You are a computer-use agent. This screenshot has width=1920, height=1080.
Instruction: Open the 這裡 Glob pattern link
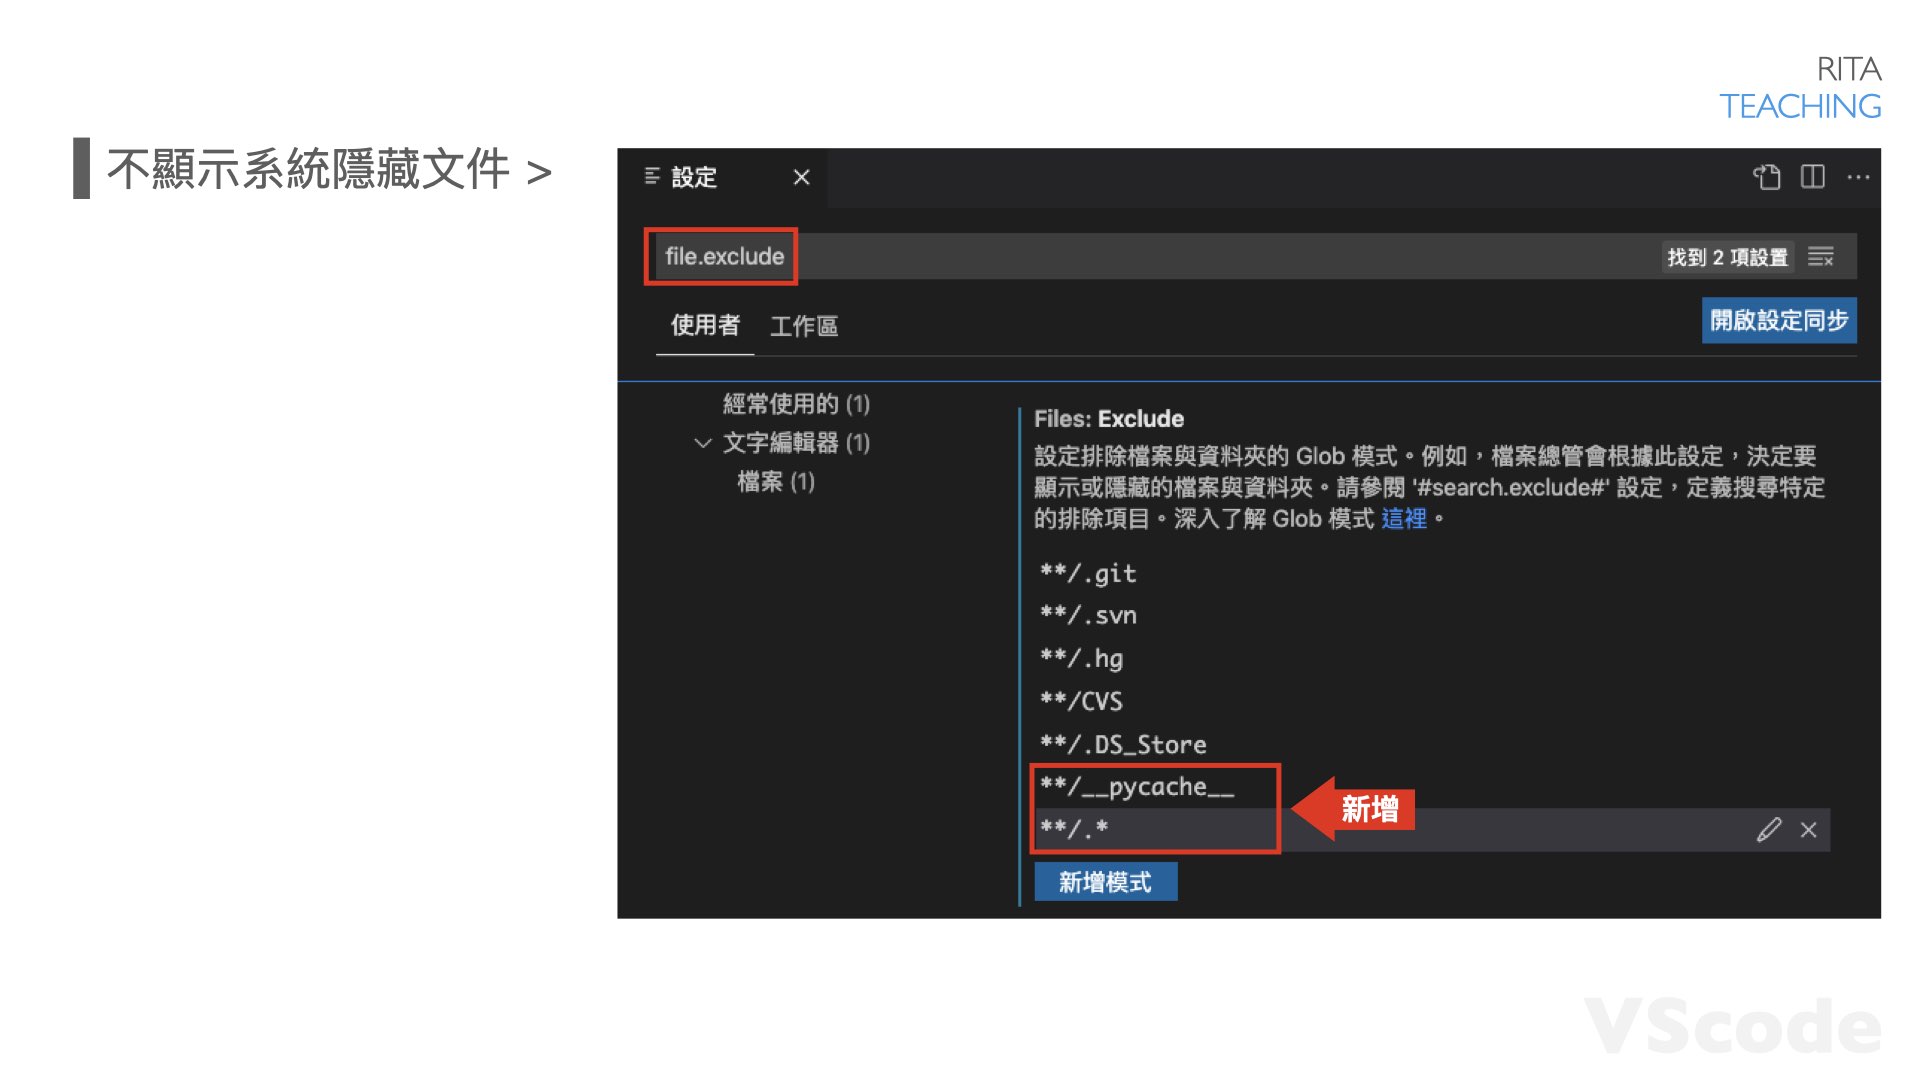coord(1404,518)
